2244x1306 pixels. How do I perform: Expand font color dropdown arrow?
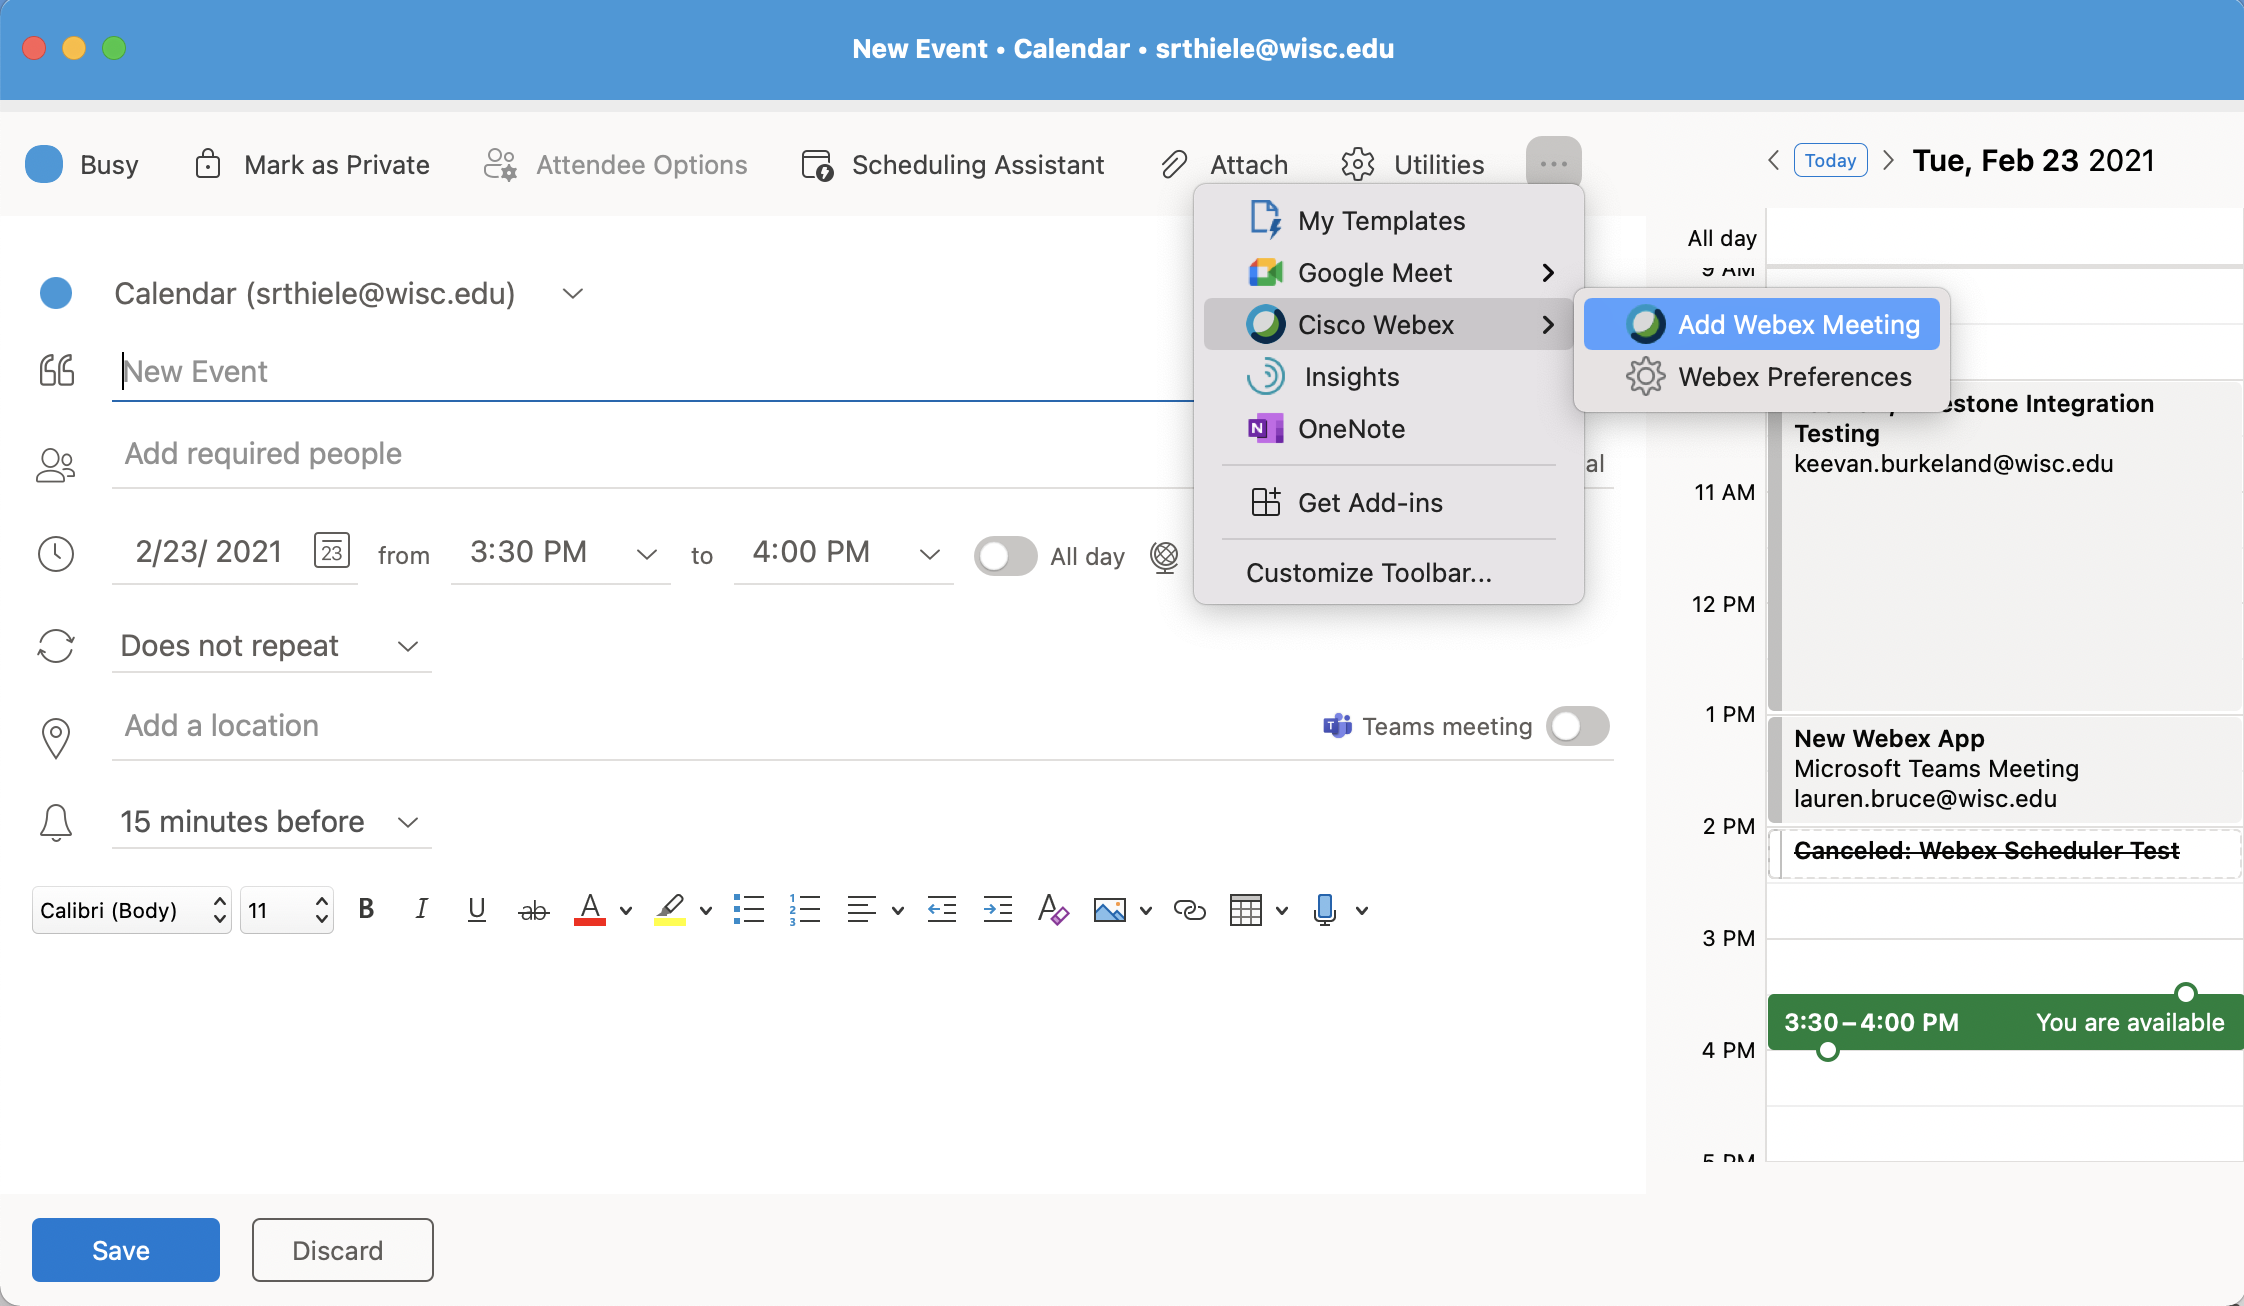626,911
